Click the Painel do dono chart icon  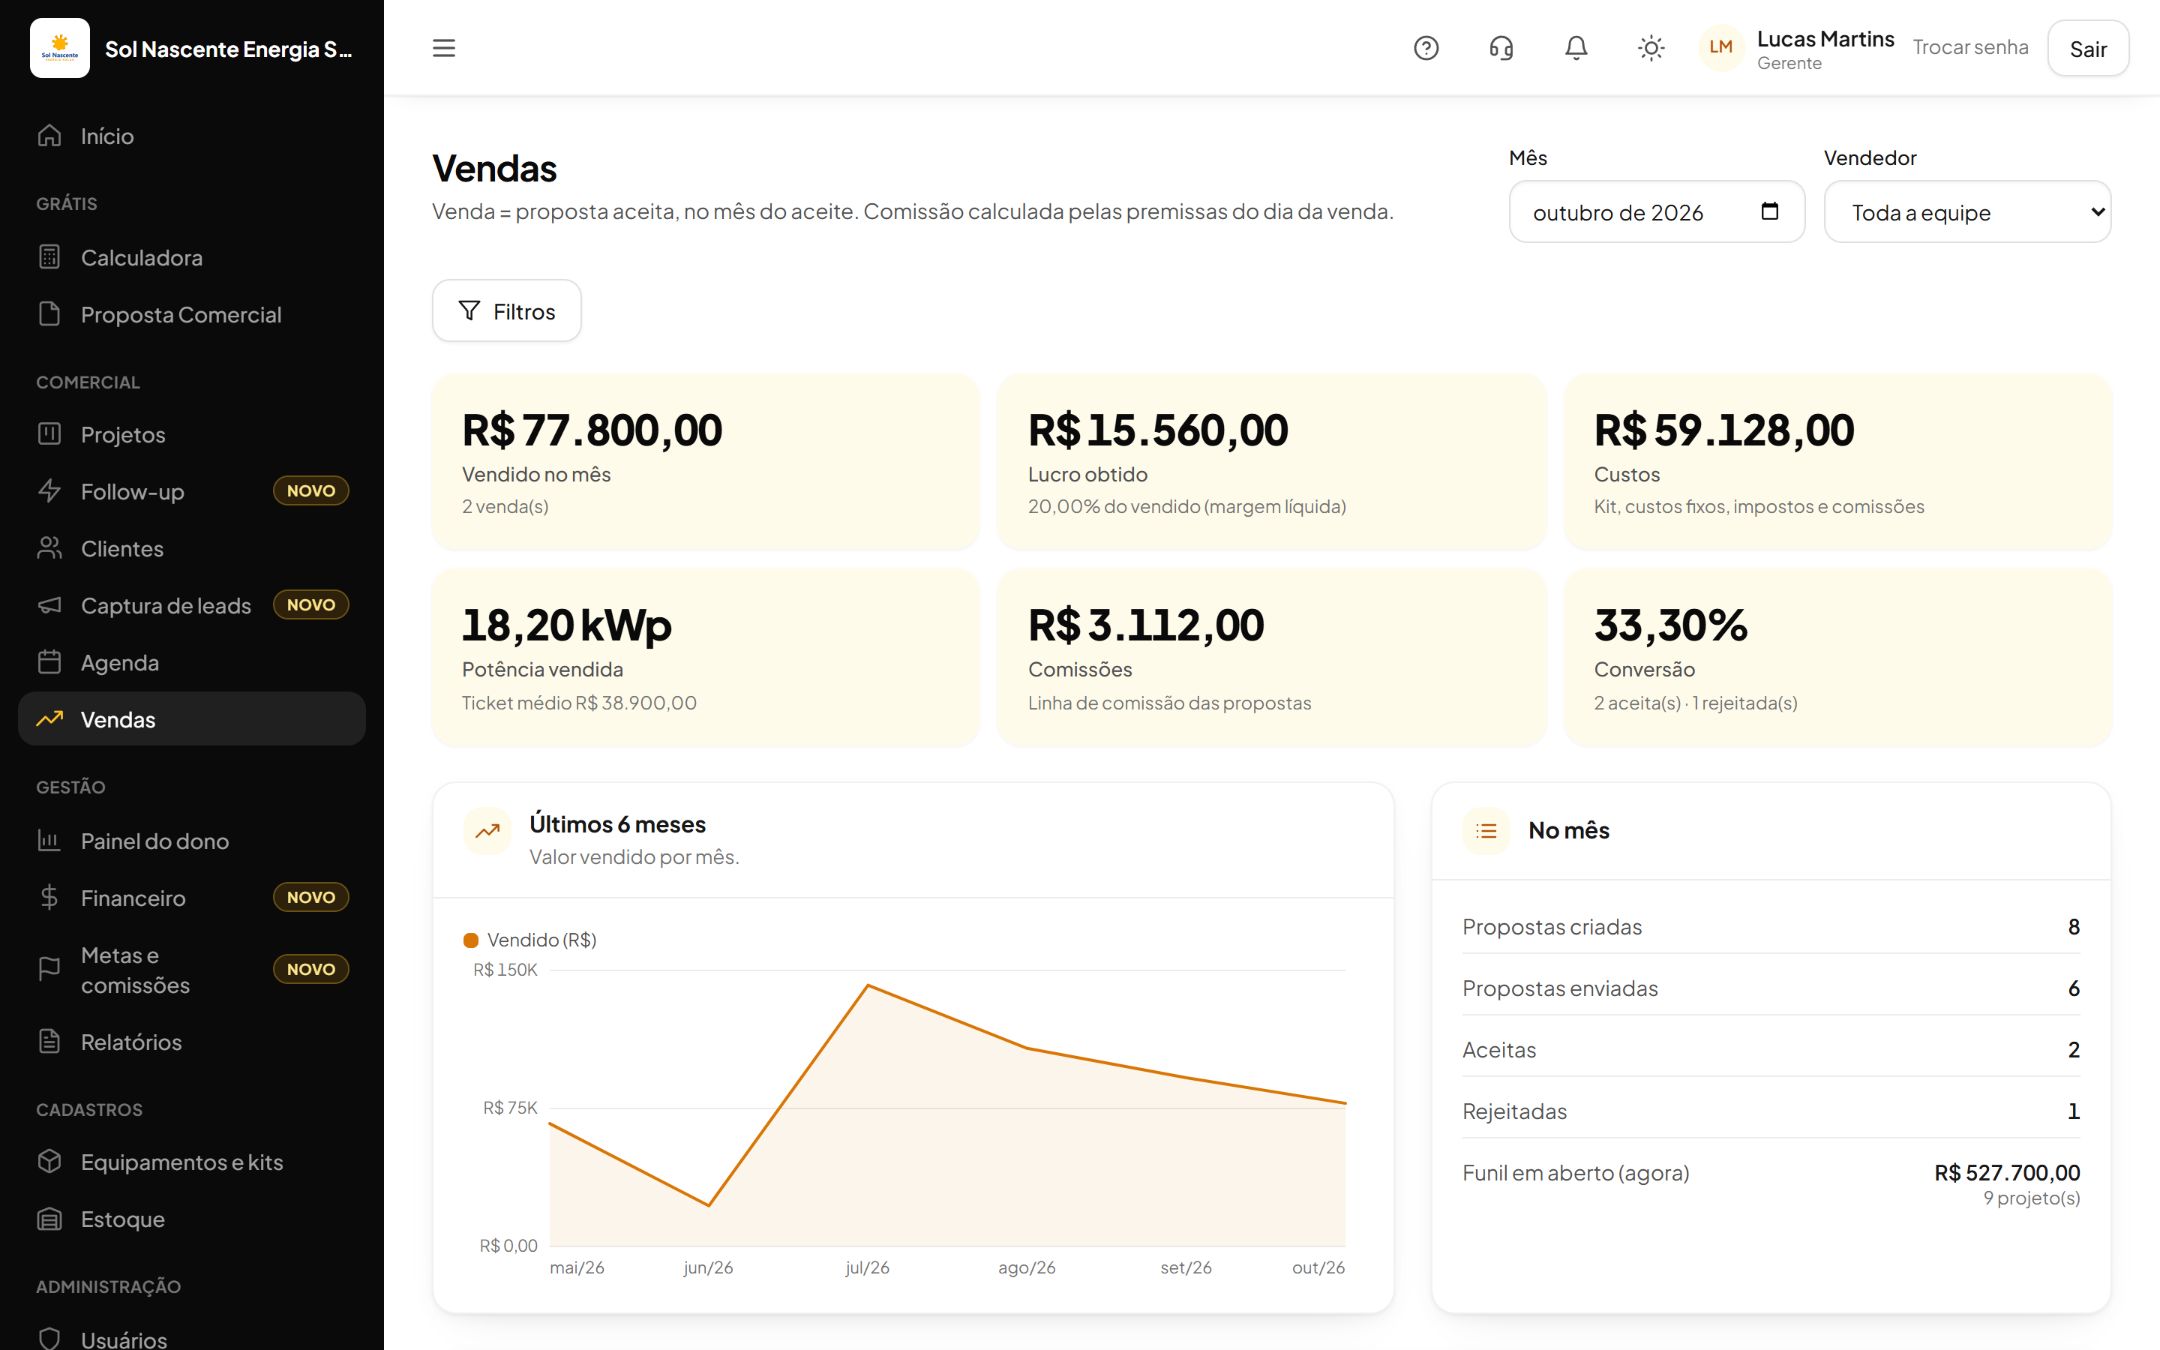[49, 841]
